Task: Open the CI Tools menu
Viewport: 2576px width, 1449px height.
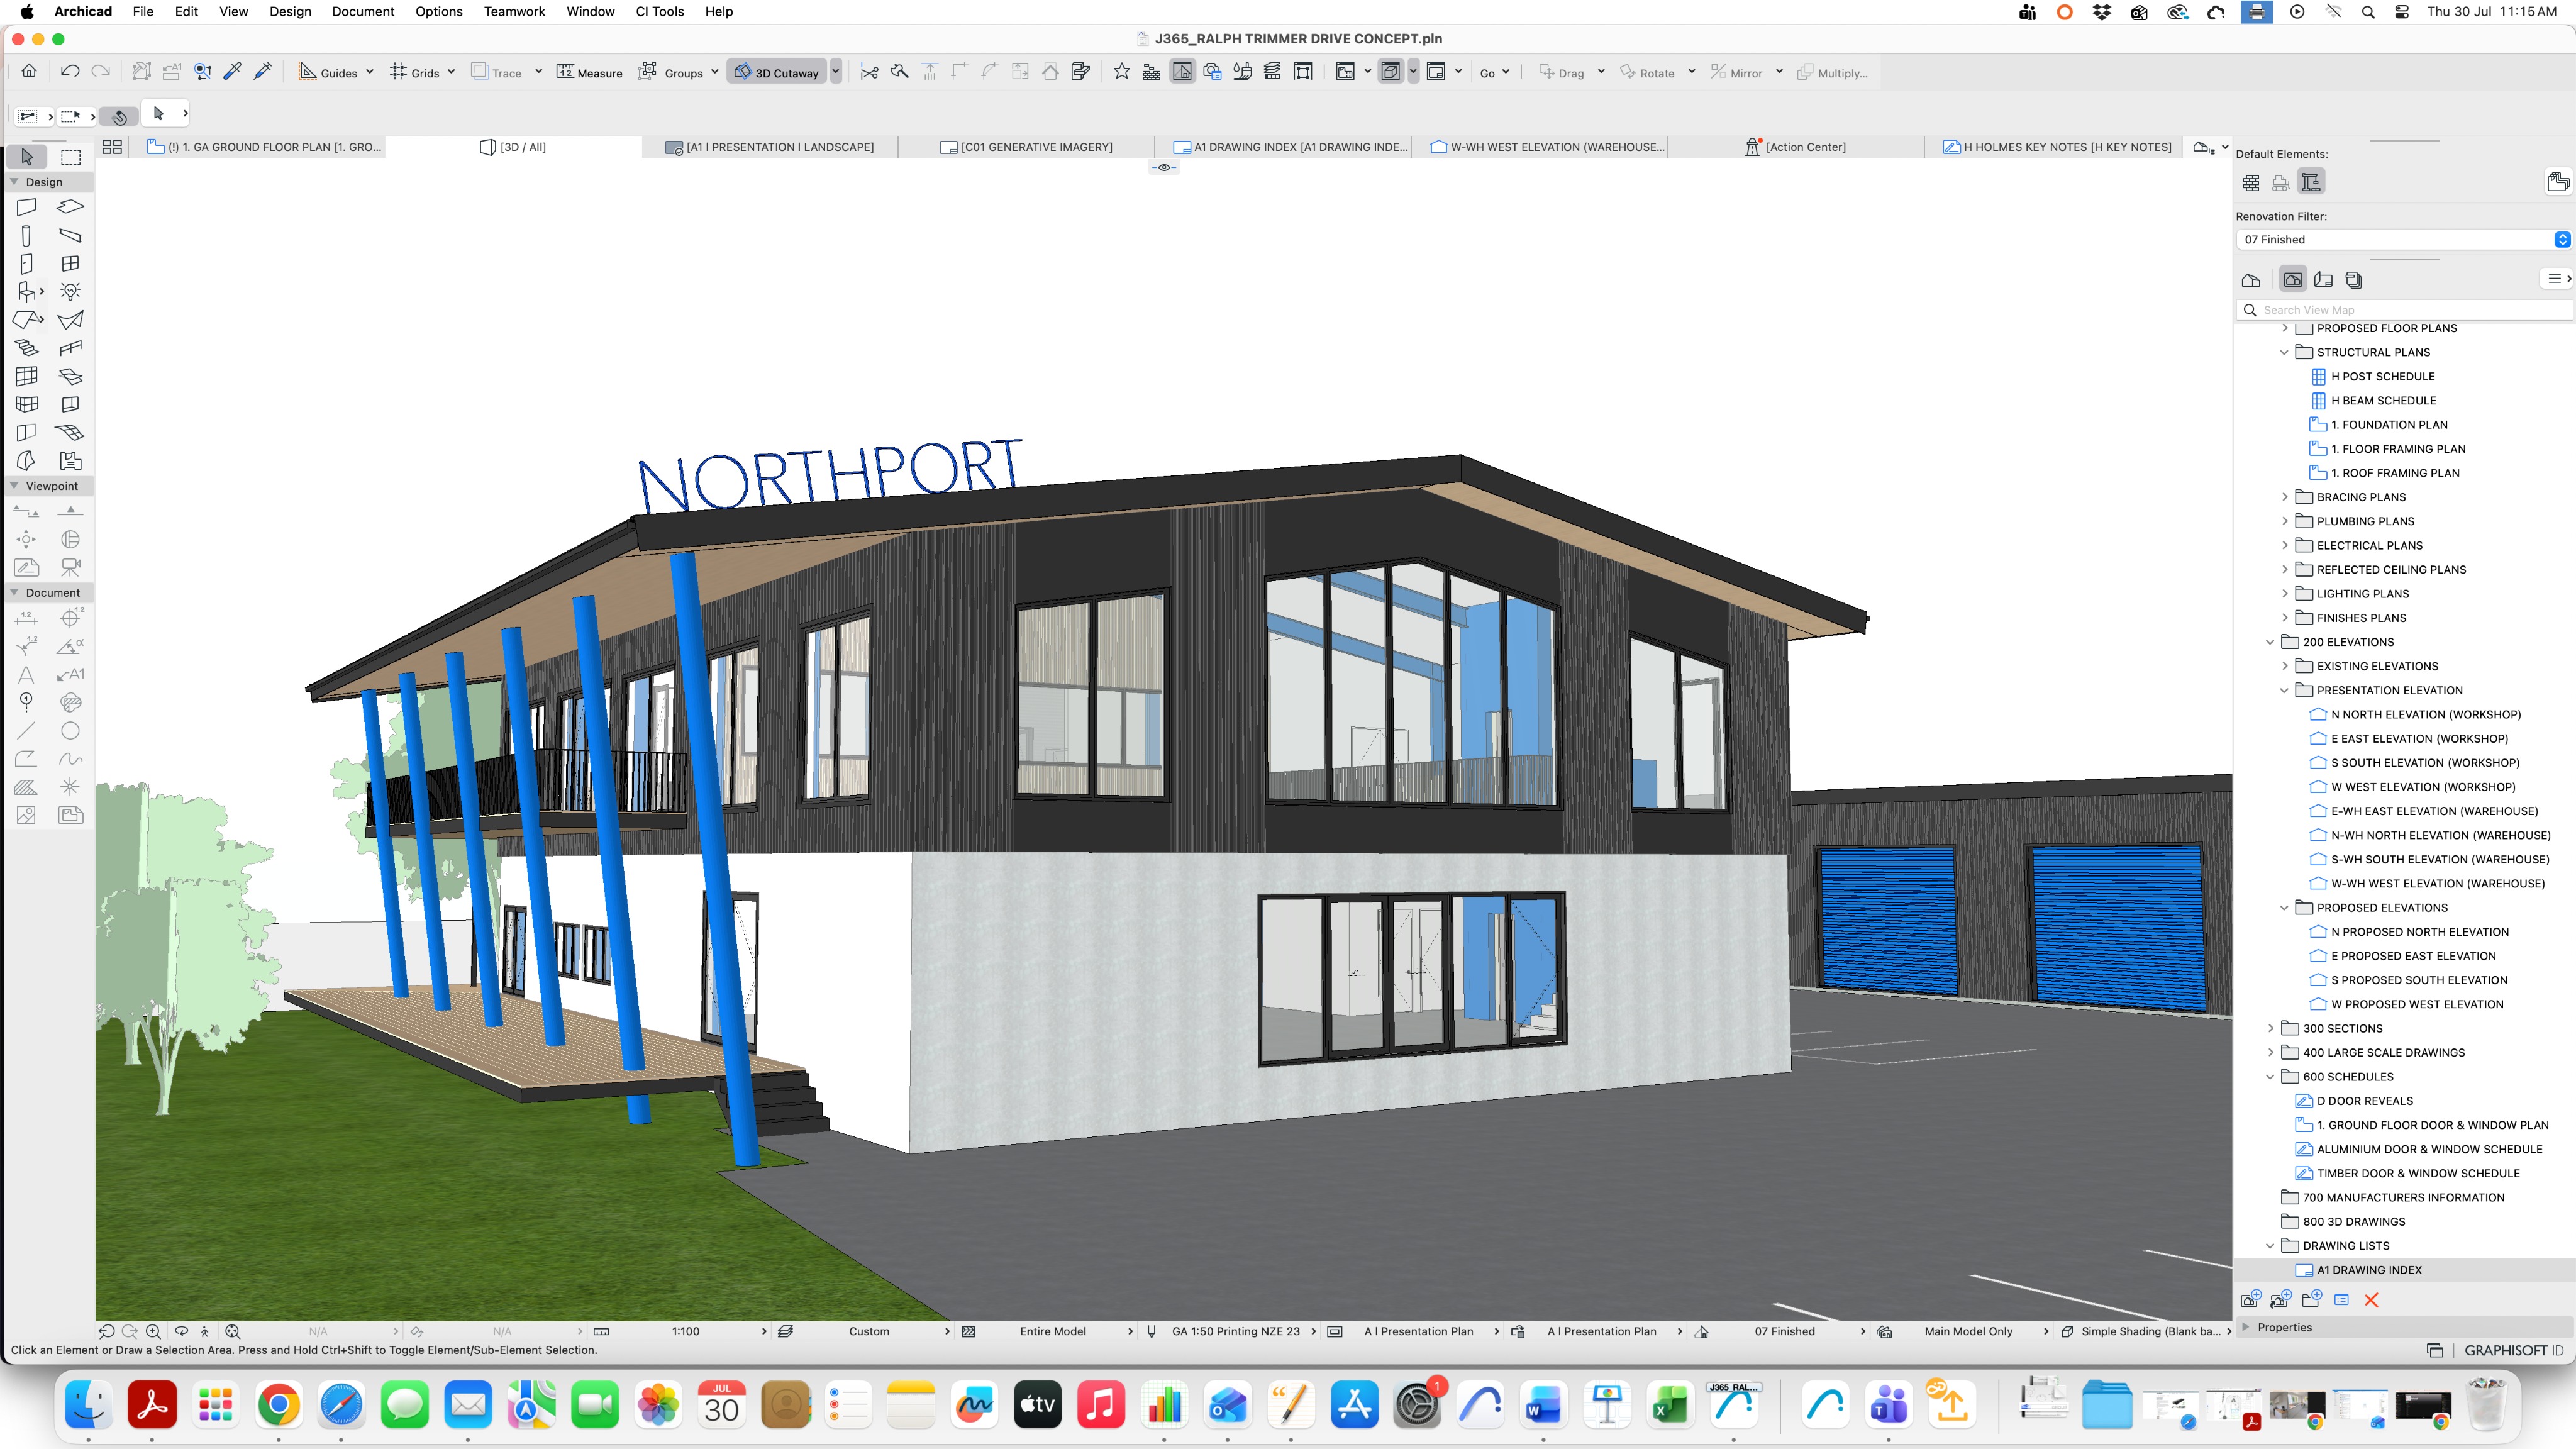Action: pyautogui.click(x=660, y=12)
